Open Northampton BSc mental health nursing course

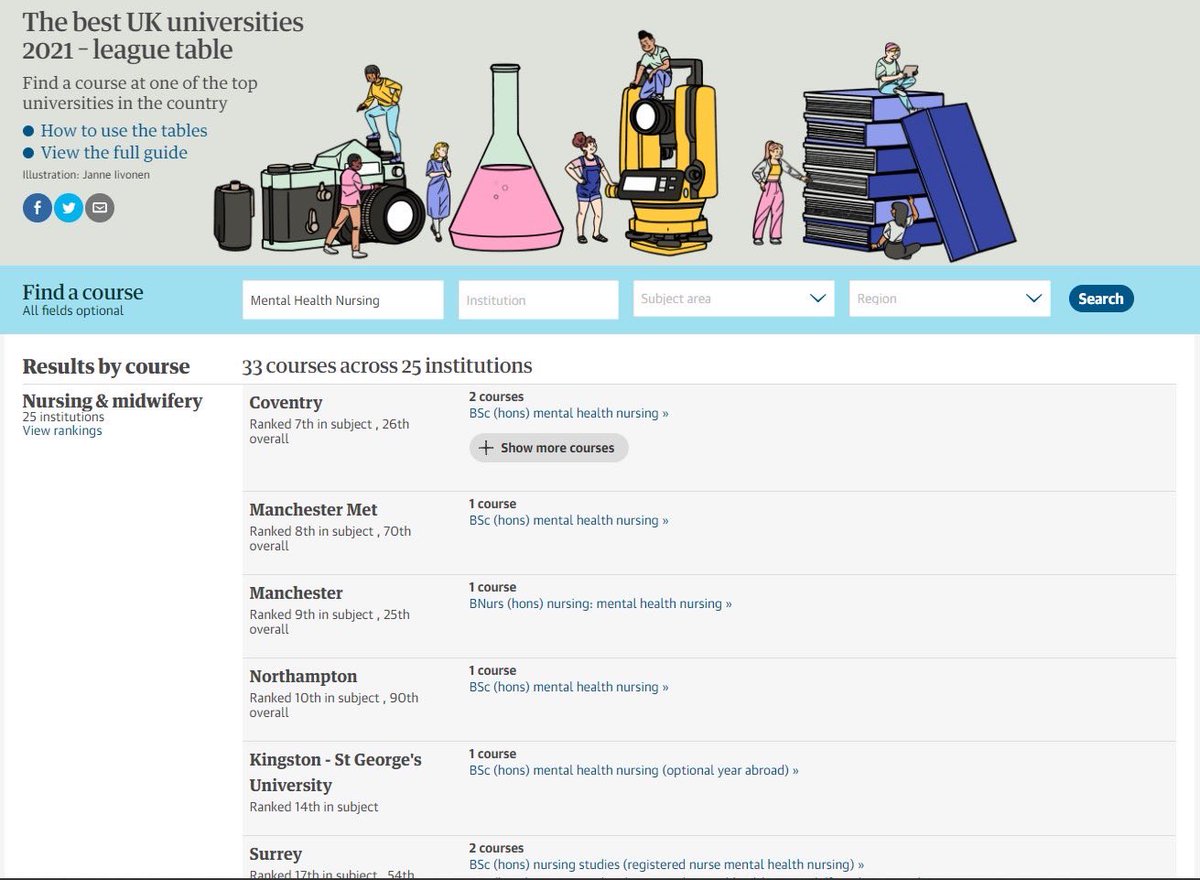tap(569, 687)
